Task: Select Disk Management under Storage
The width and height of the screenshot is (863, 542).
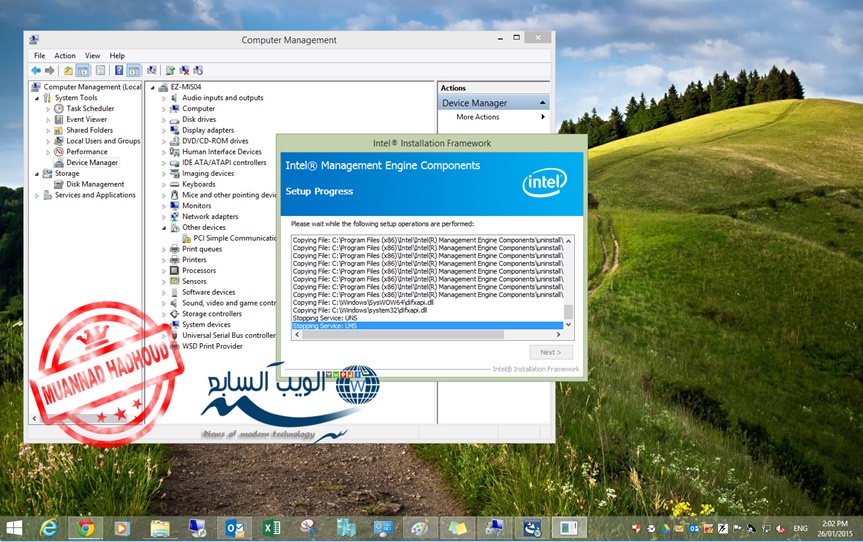Action: pos(95,184)
